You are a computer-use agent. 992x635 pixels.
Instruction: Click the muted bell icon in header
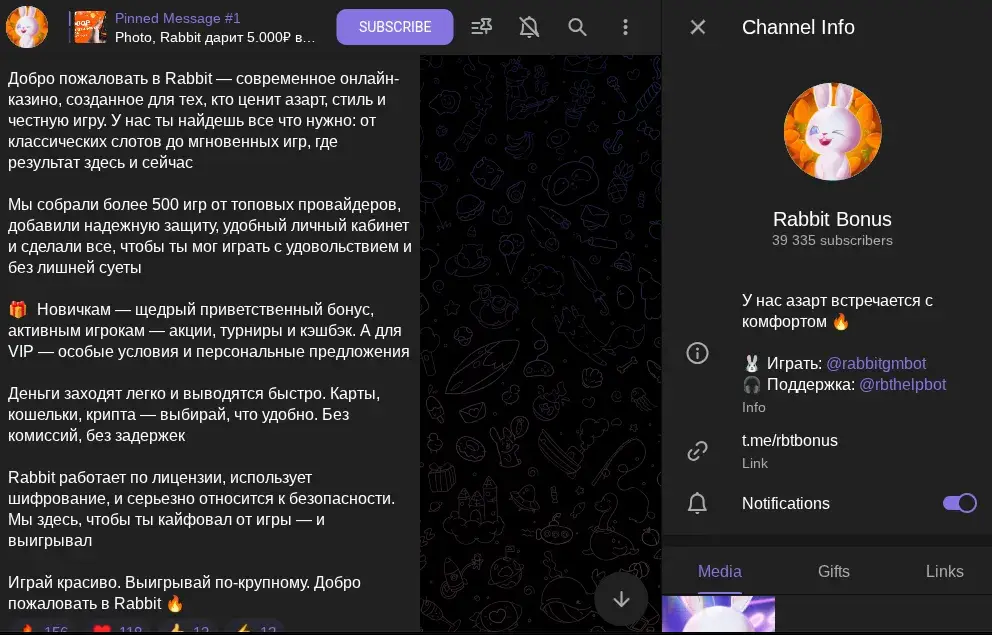coord(529,27)
